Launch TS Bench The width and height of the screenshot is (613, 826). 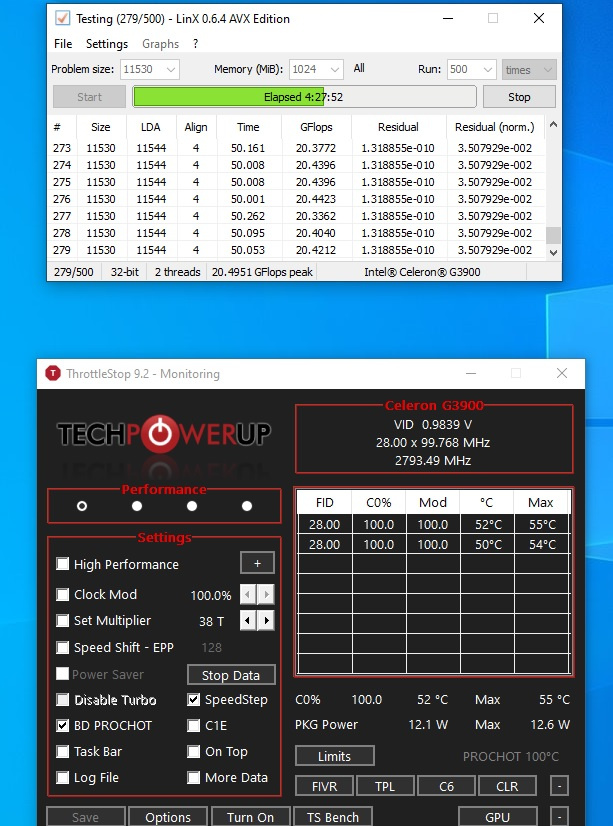[333, 817]
